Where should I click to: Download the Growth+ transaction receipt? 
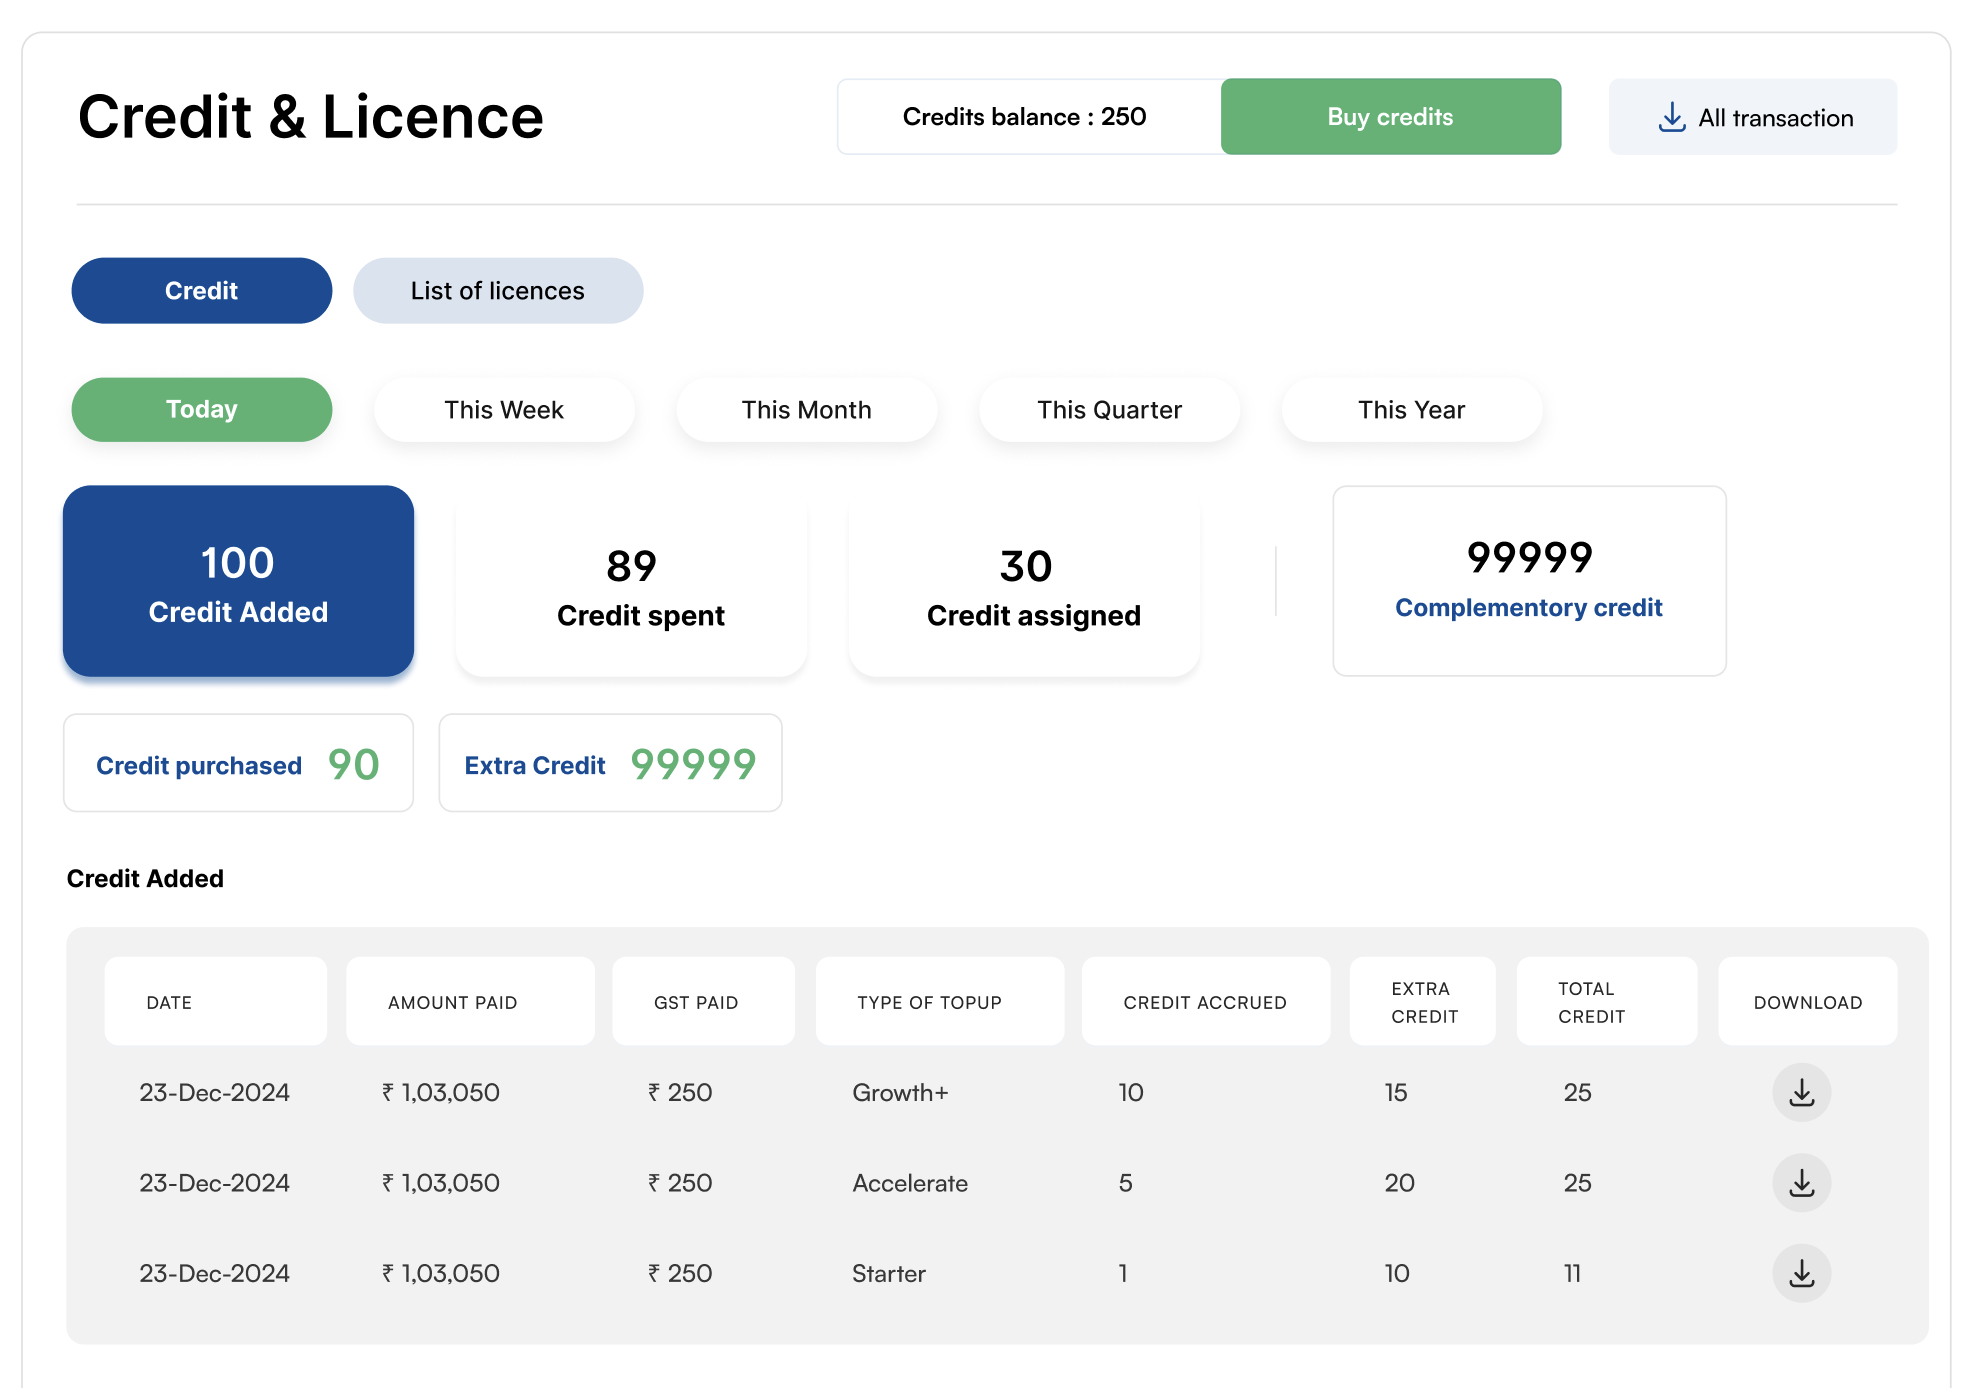[1801, 1092]
